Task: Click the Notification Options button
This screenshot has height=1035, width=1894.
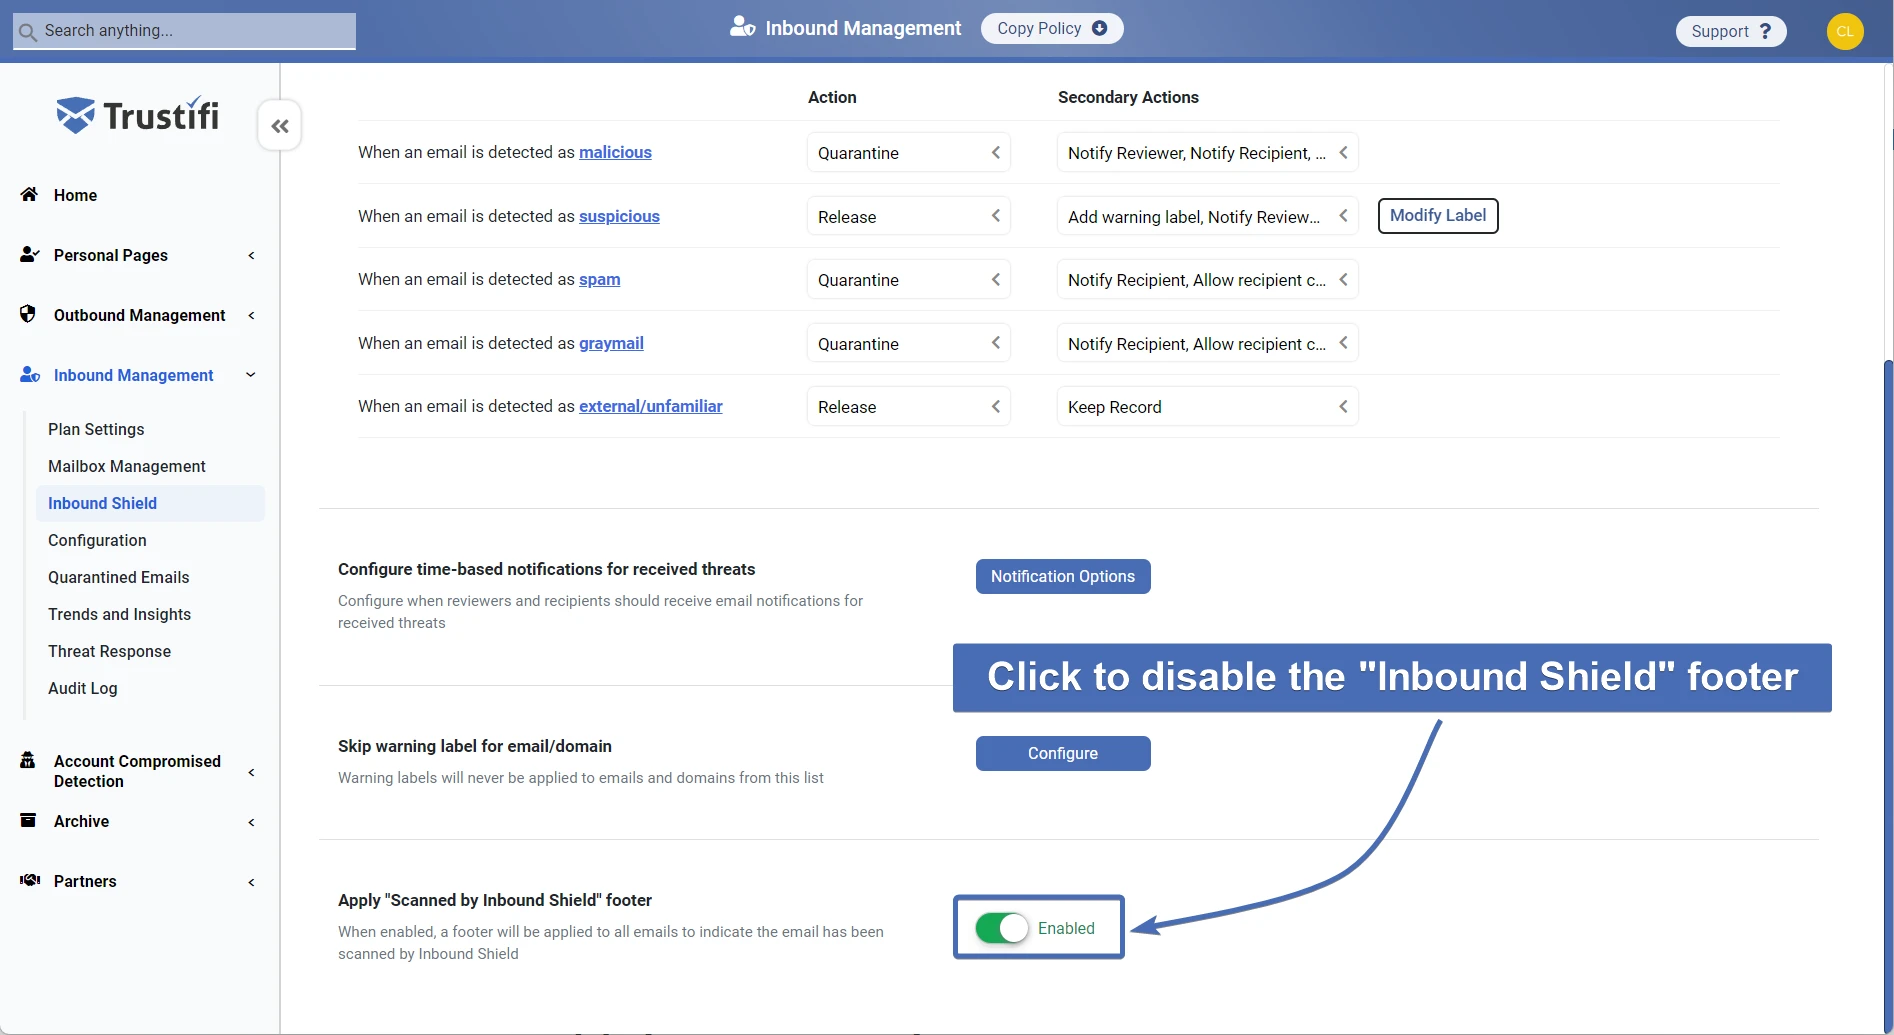Action: coord(1062,576)
